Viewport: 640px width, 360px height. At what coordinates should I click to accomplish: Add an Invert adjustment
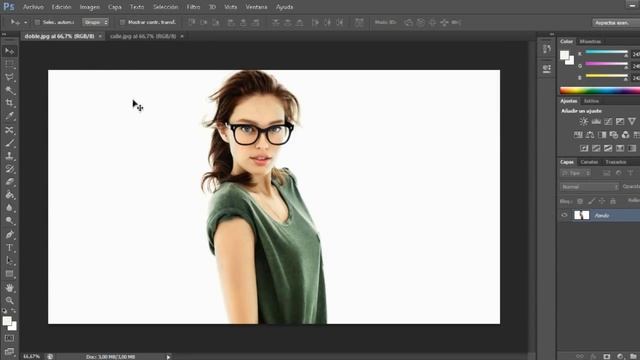584,148
